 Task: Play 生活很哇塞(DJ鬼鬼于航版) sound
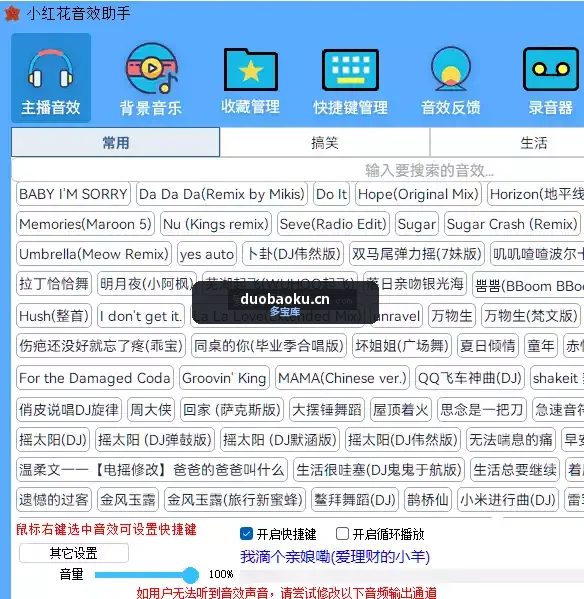click(x=379, y=469)
